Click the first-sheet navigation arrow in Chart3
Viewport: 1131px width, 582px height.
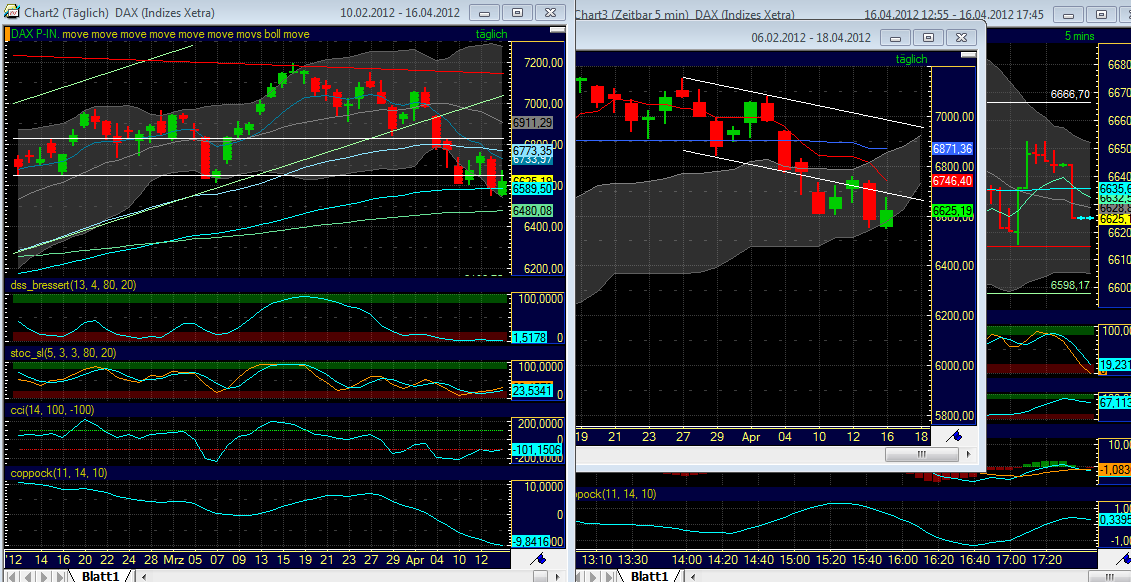580,575
